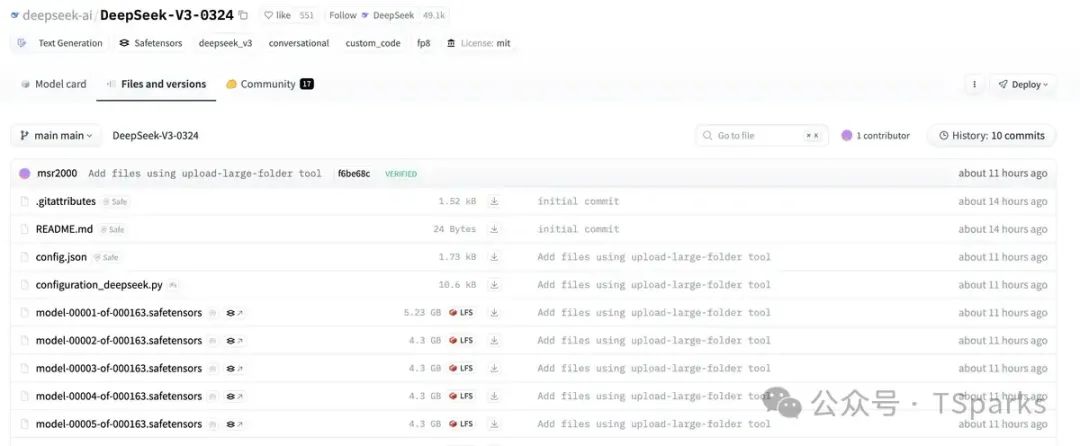Open the msr2000 user profile

56,173
